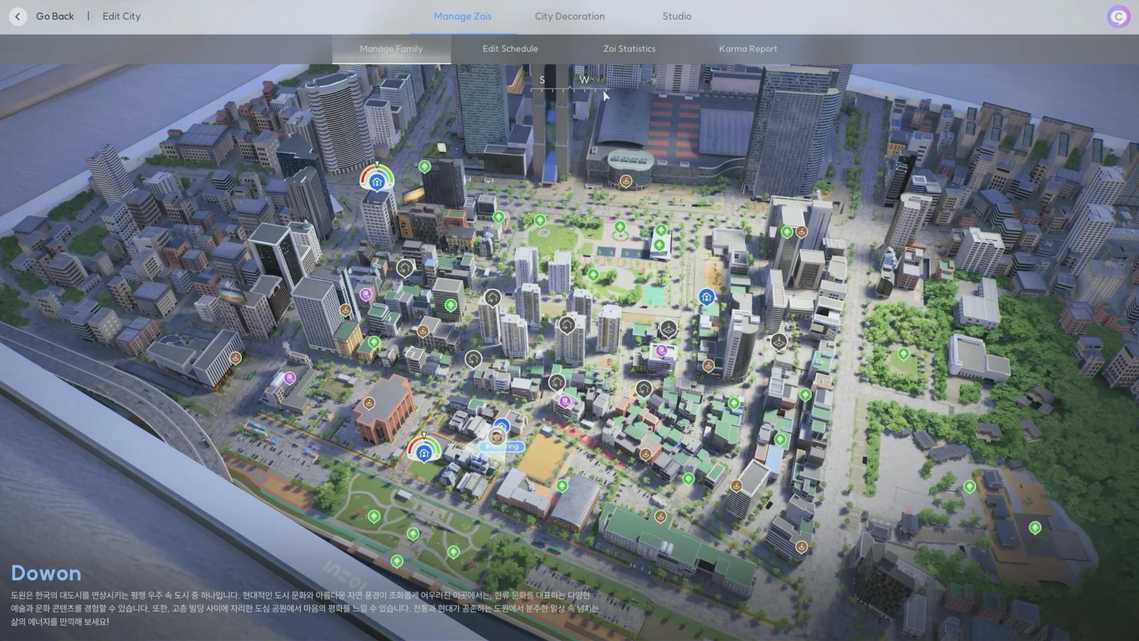Open the Edit City option
1139x641 pixels.
pos(121,16)
